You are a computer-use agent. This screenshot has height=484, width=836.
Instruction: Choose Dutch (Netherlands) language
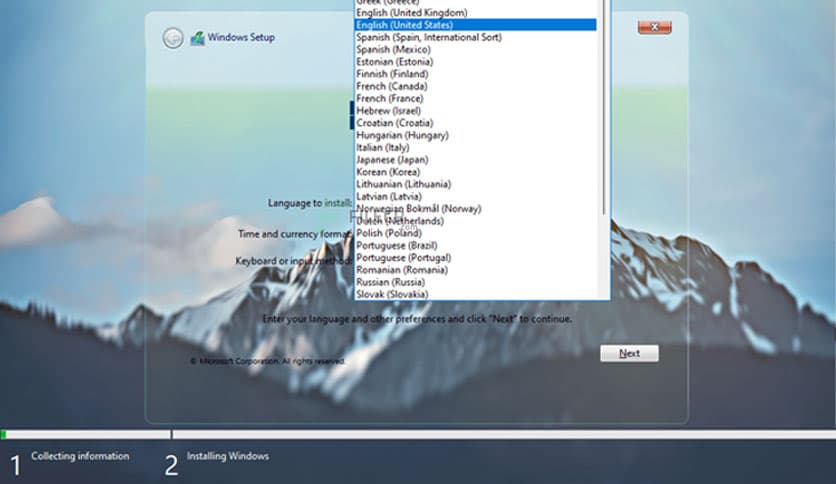(x=476, y=221)
